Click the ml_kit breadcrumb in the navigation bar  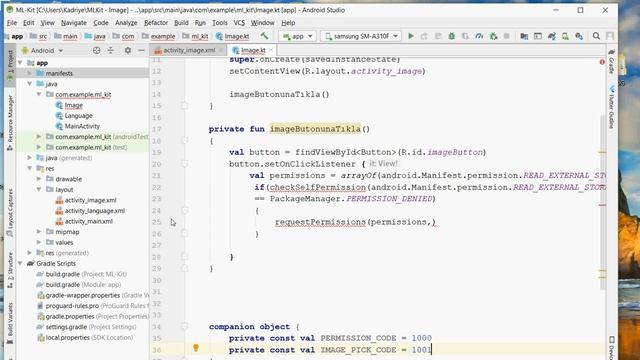click(x=196, y=36)
